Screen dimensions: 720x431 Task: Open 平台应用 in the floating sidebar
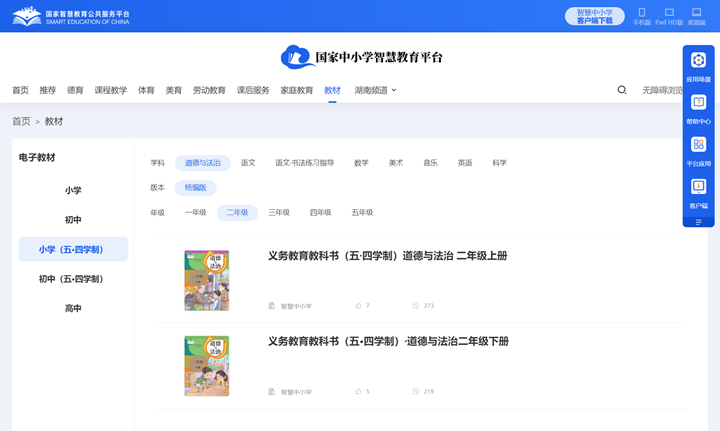pyautogui.click(x=698, y=150)
